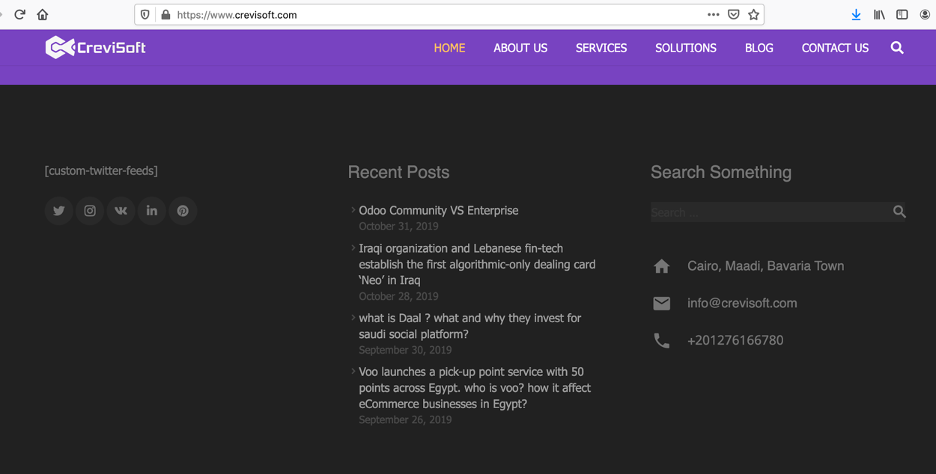Open the LinkedIn social icon

[152, 211]
